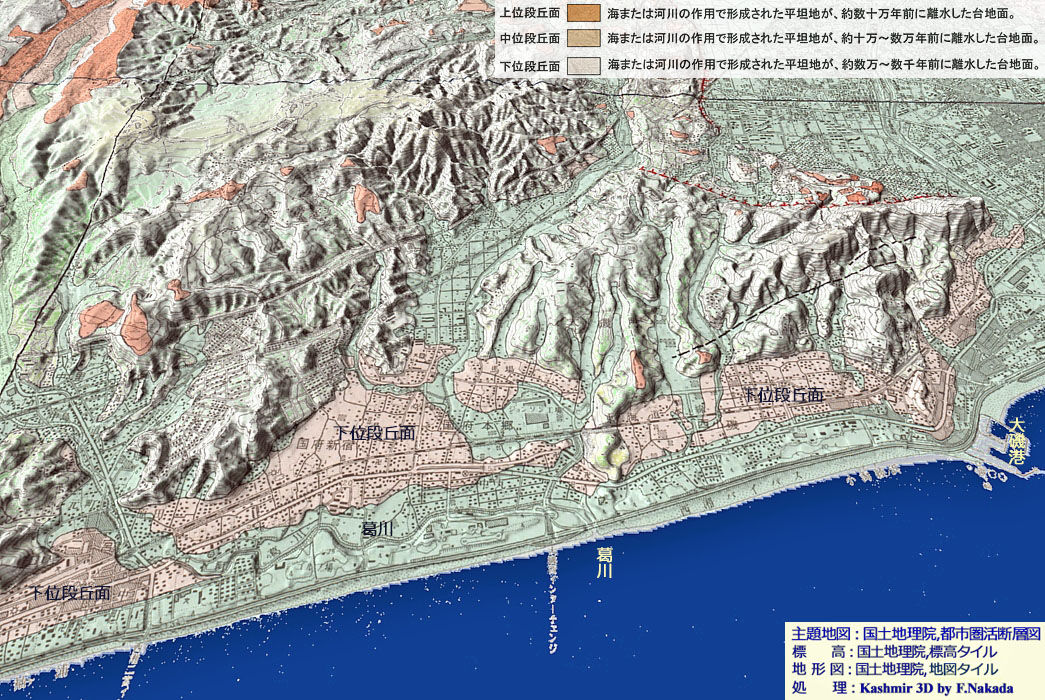The width and height of the screenshot is (1045, 700).
Task: Click the 下位段丘面 map label nearest 大磯港
Action: point(784,396)
